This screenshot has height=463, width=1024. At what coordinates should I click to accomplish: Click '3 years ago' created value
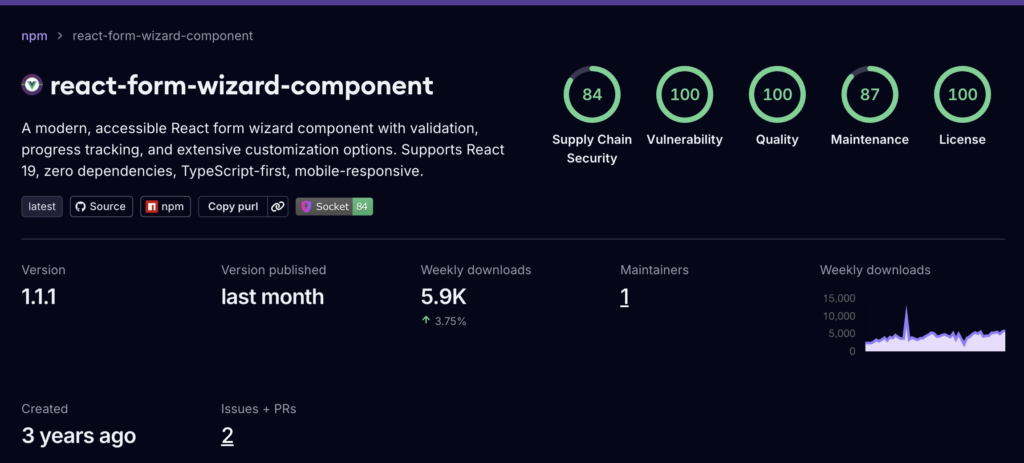(x=79, y=436)
